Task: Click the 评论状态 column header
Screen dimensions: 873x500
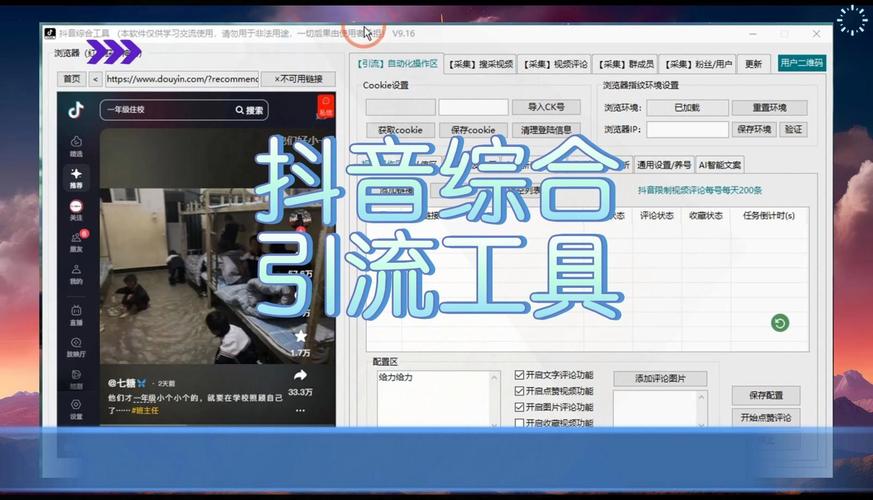Action: [657, 215]
